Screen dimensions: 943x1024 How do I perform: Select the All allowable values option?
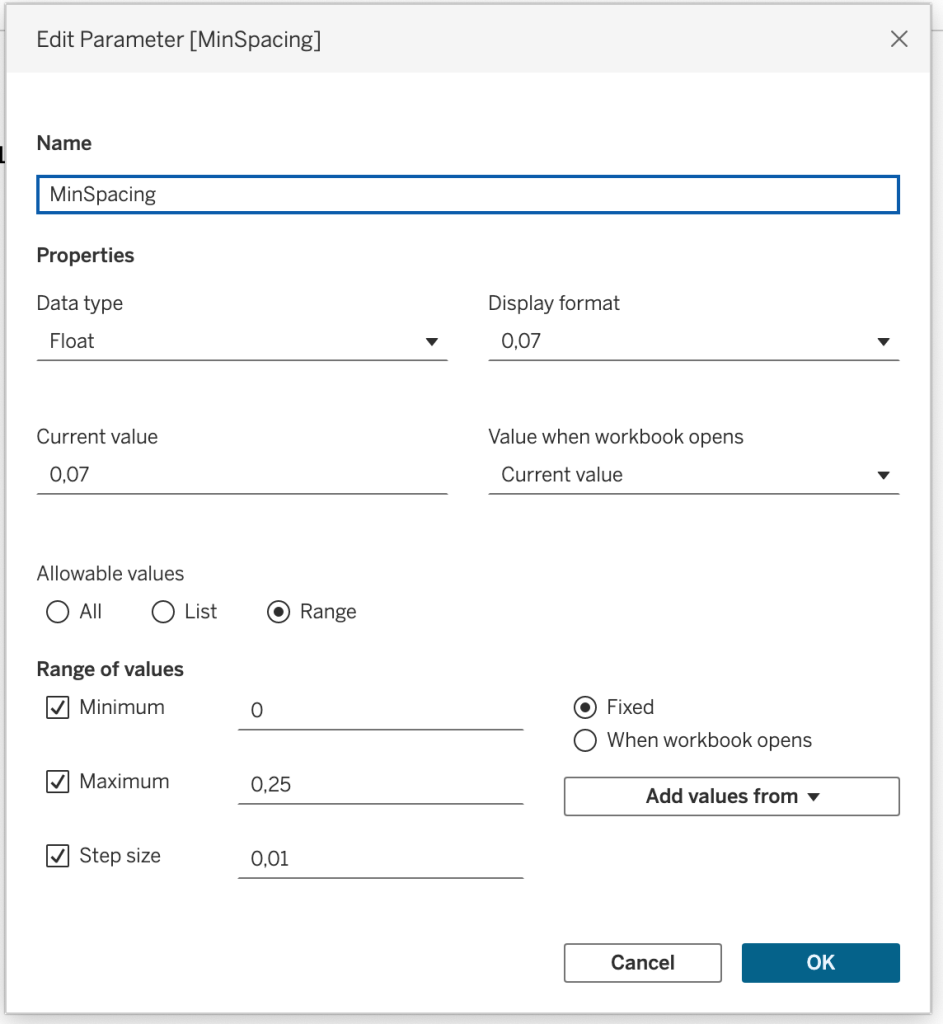(x=58, y=612)
